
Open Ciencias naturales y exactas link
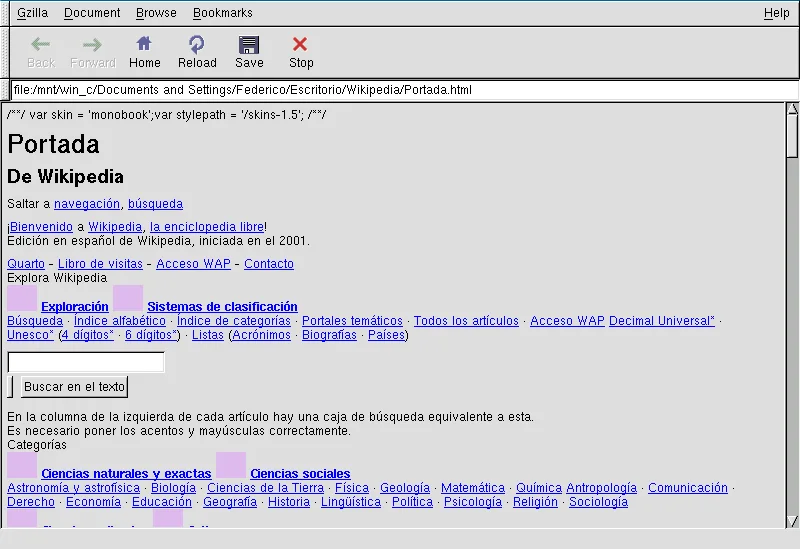pyautogui.click(x=126, y=473)
